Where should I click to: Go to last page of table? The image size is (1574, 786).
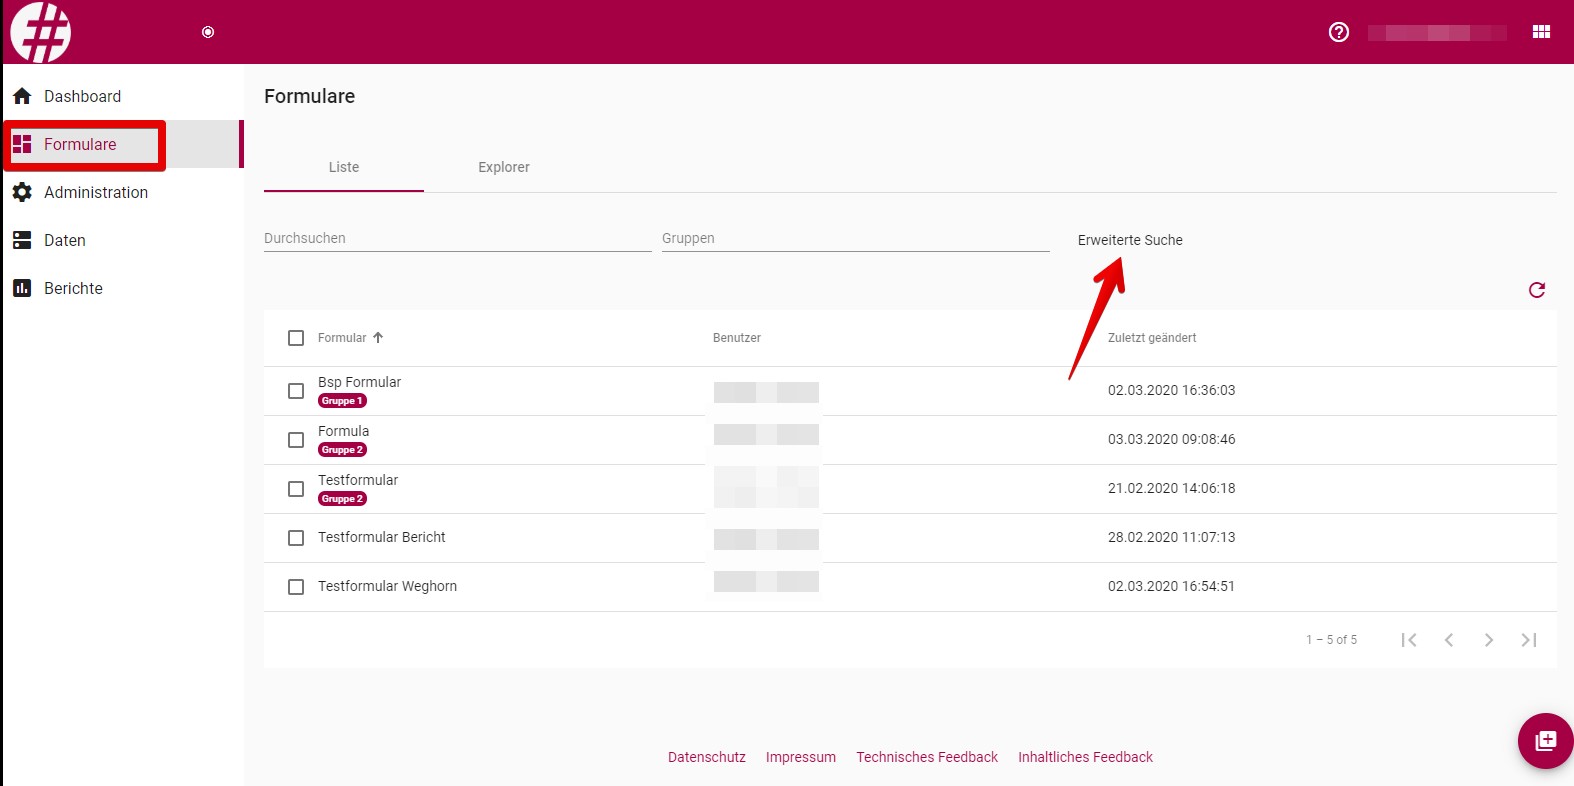click(x=1529, y=640)
